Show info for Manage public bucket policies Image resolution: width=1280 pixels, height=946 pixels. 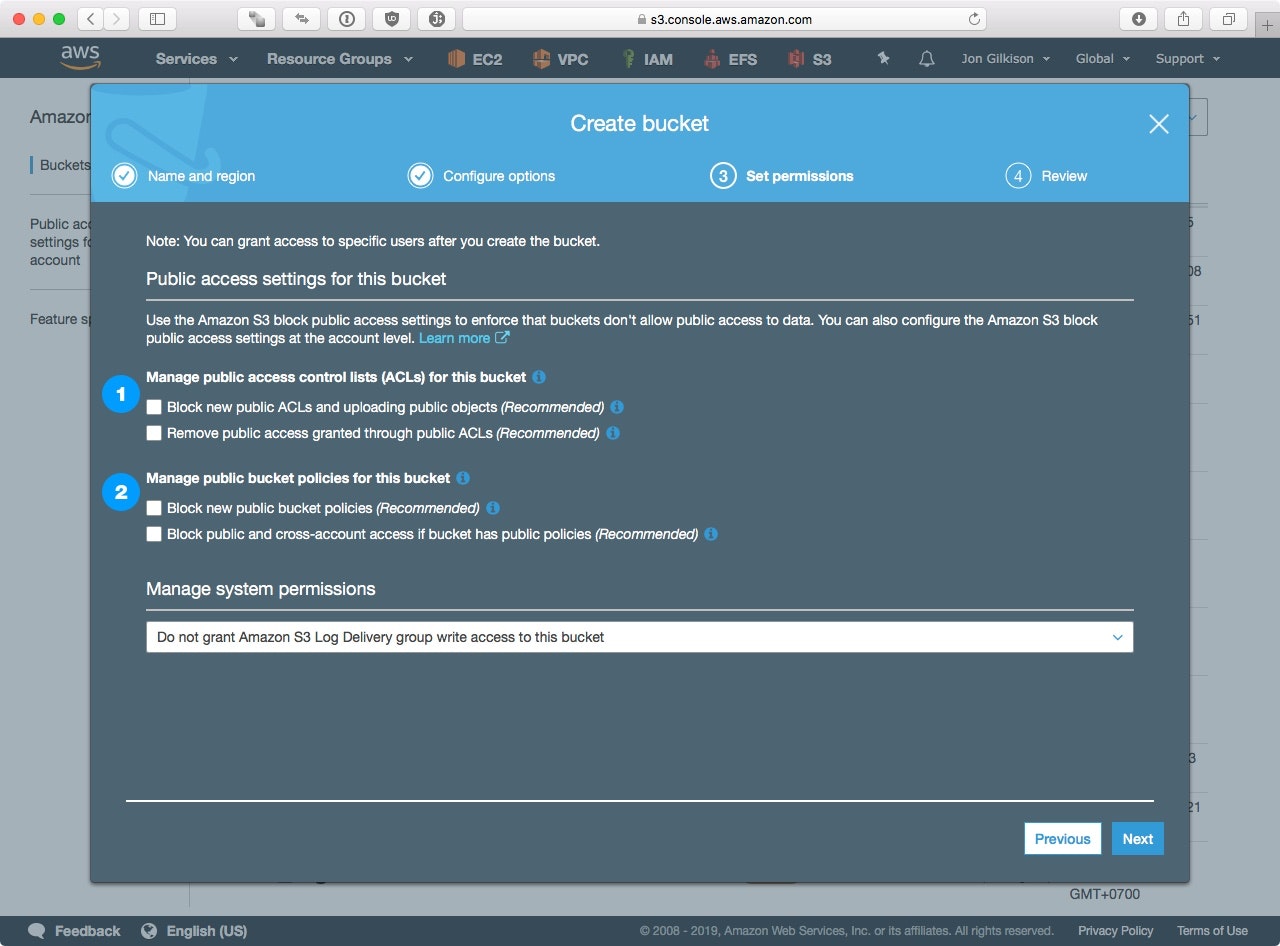coord(463,478)
